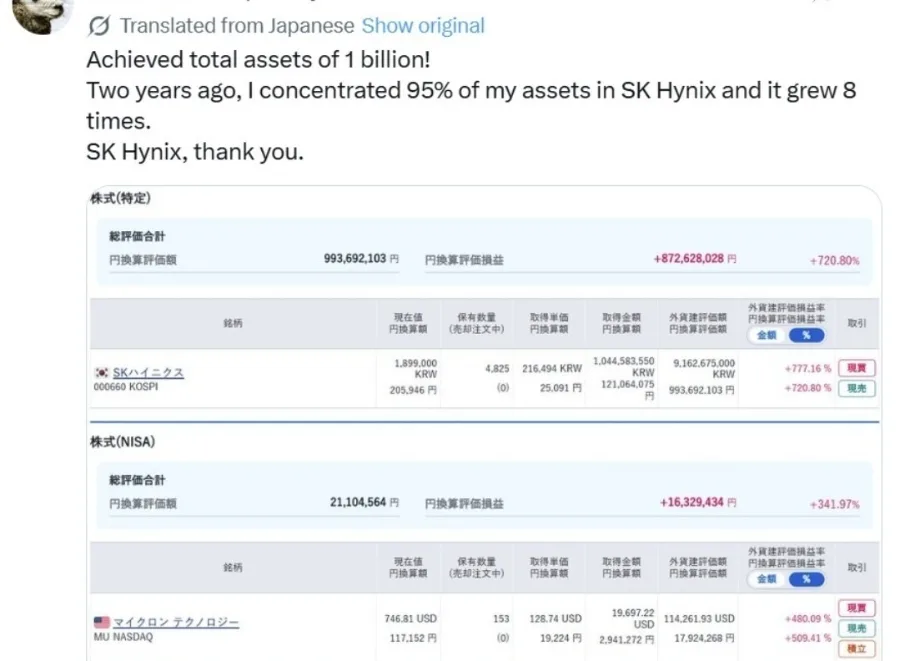Viewport: 900px width, 661px height.
Task: Click the translation icon beside Translated from Japanese
Action: click(99, 26)
